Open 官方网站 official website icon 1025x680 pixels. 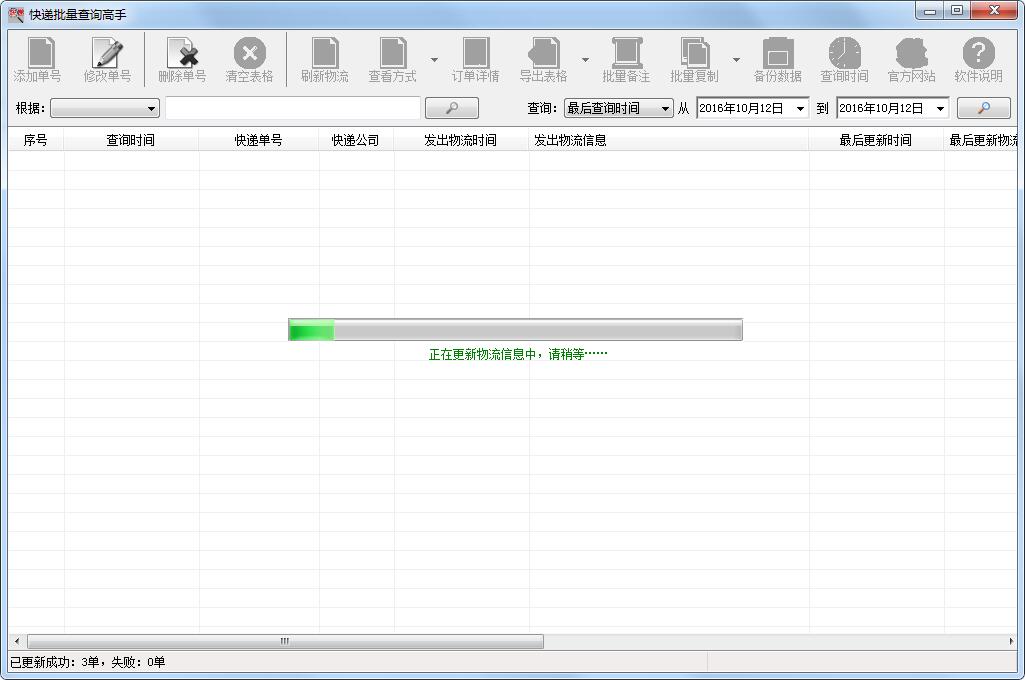click(x=911, y=52)
